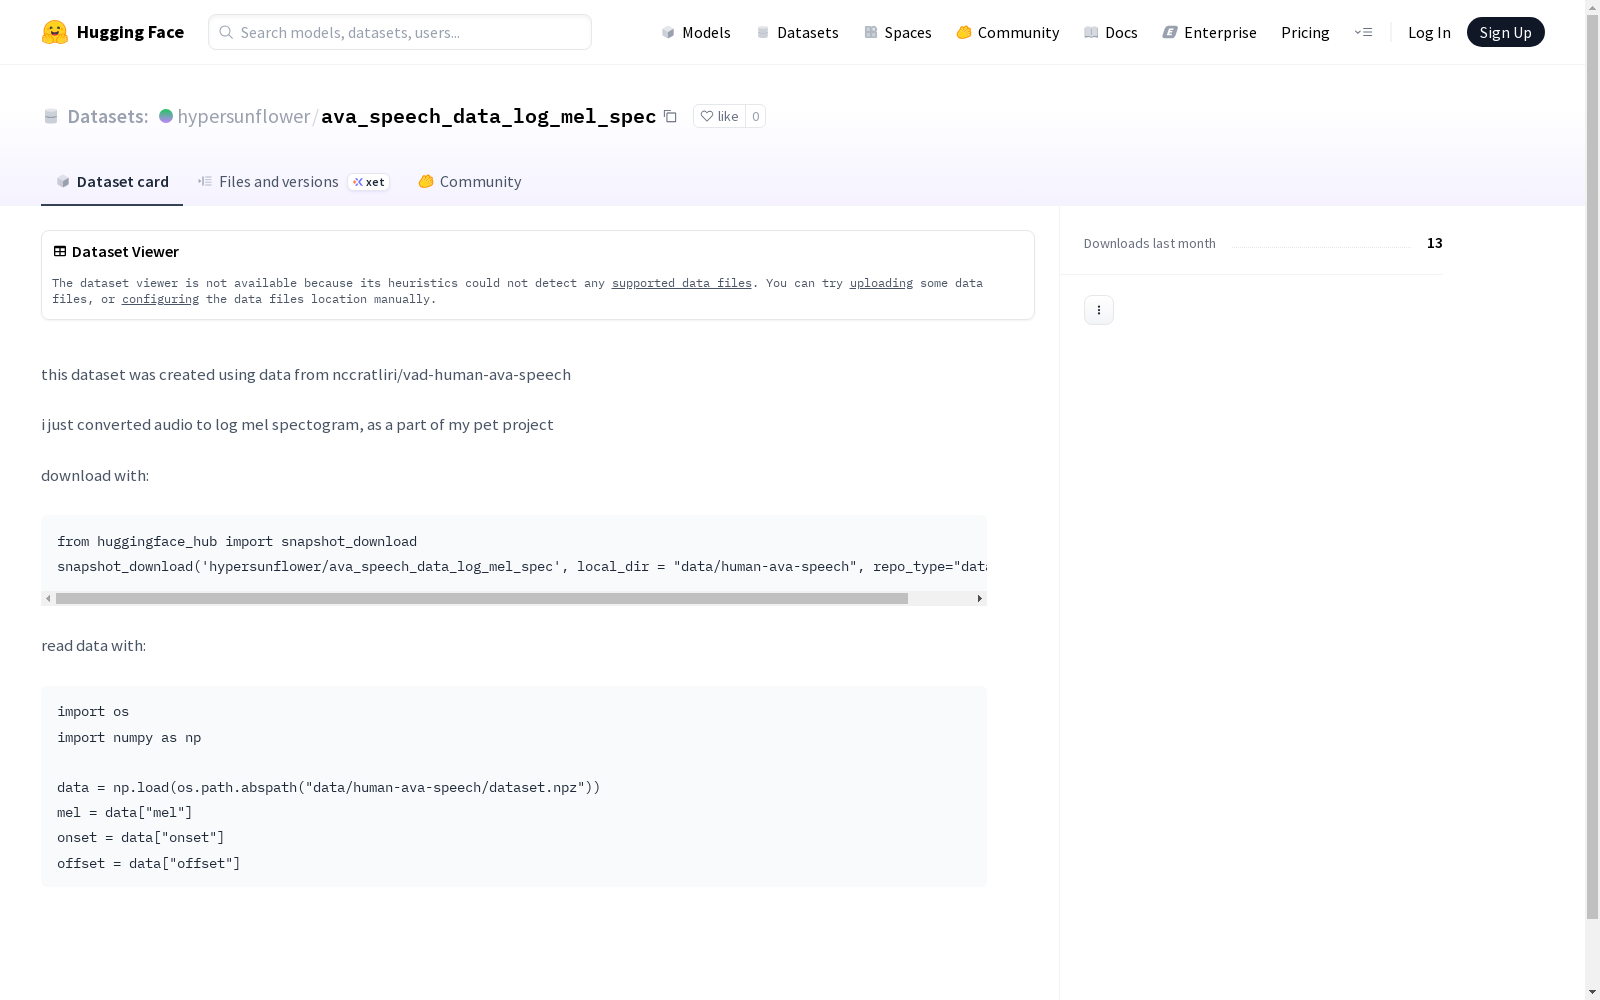Click Log In
This screenshot has height=1000, width=1600.
pyautogui.click(x=1429, y=32)
